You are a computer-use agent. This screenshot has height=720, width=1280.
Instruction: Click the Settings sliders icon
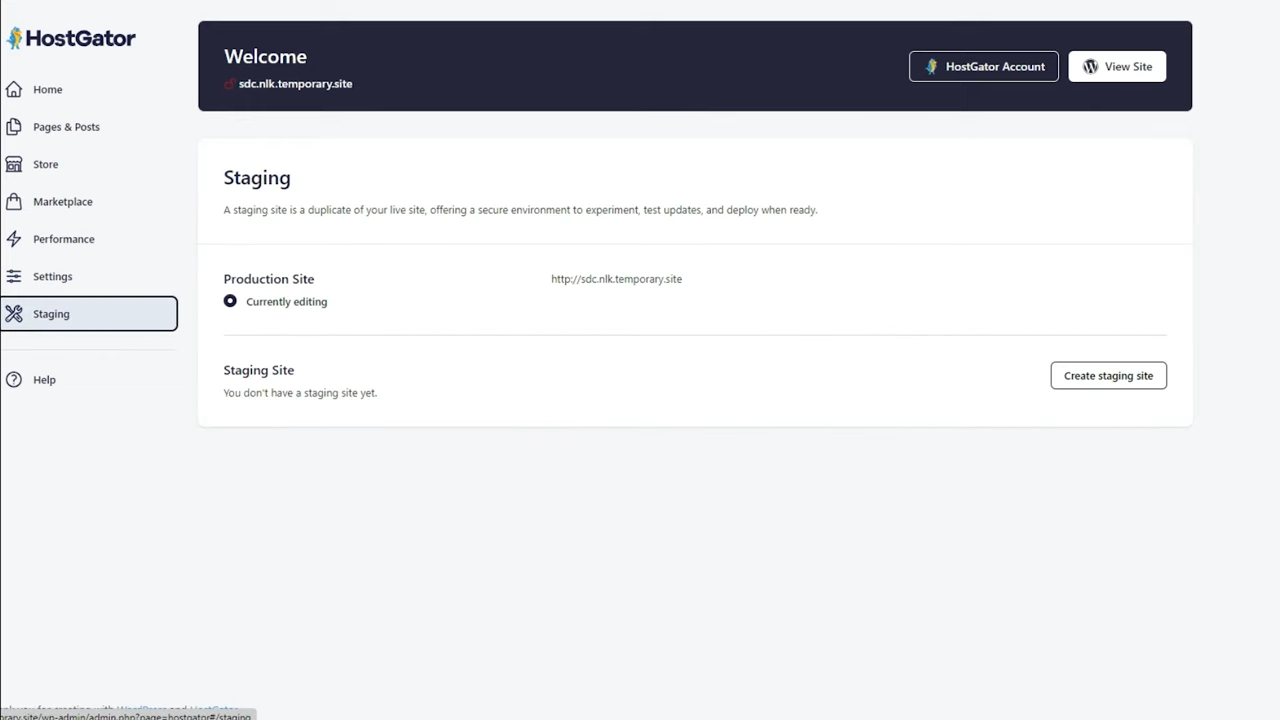point(13,276)
